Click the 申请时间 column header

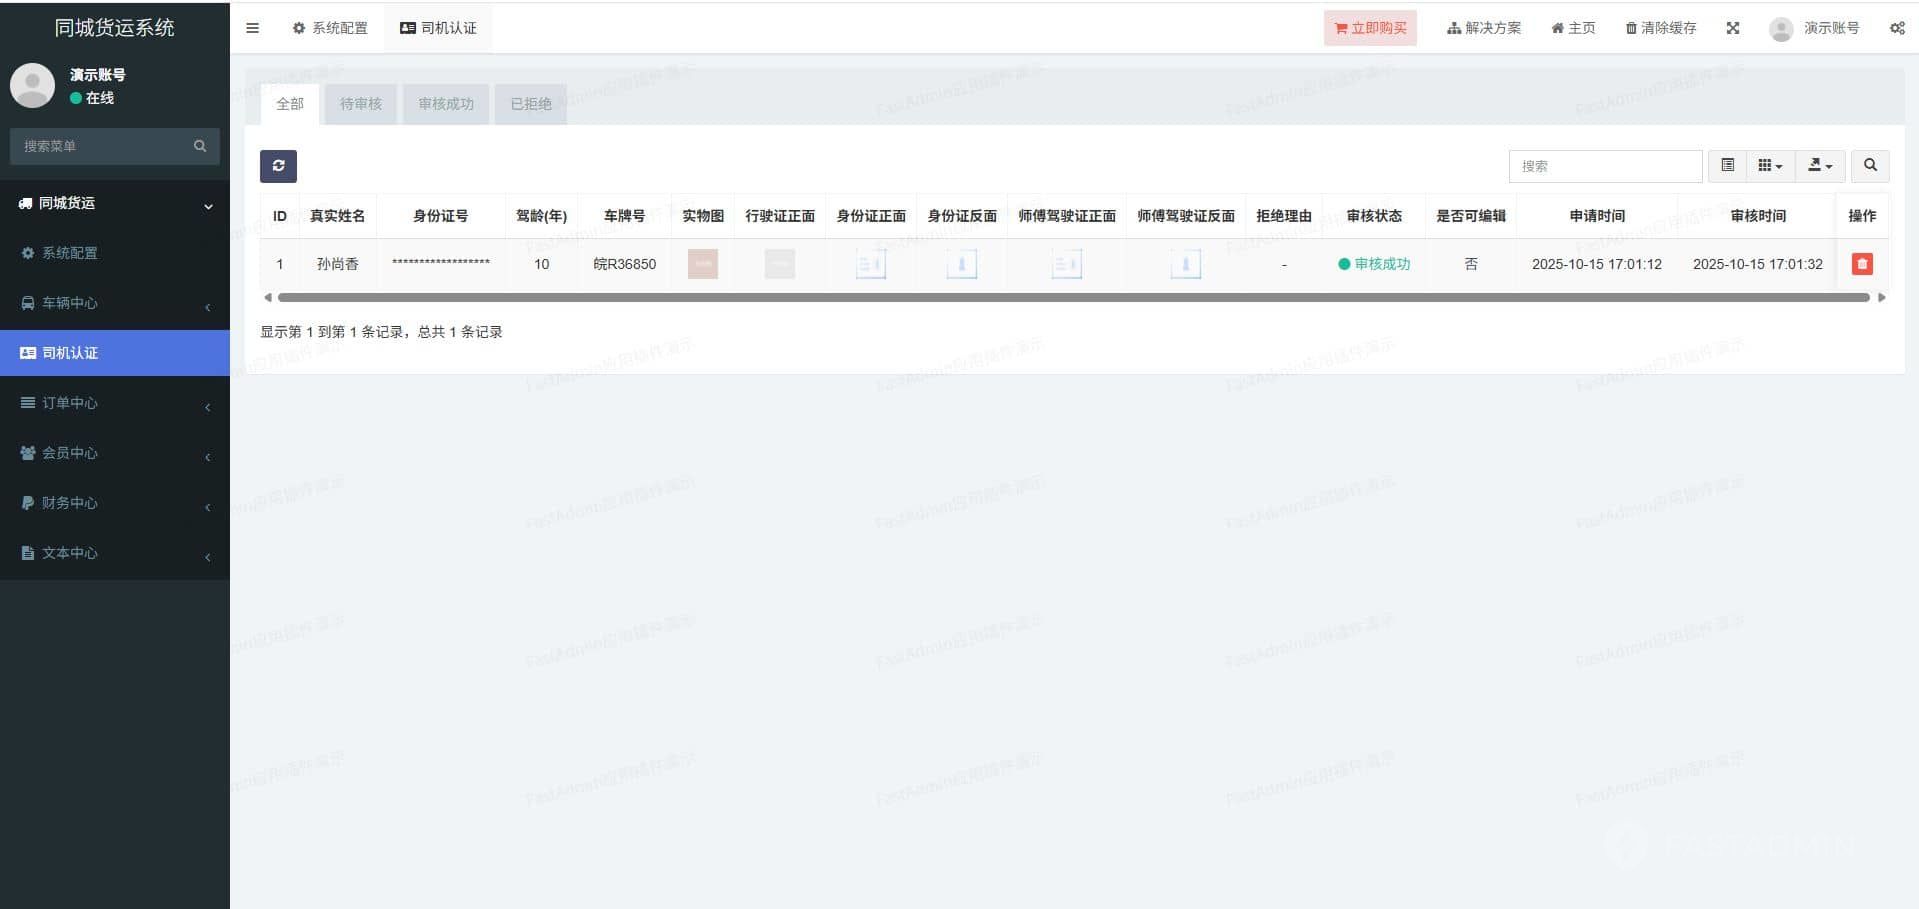1597,216
